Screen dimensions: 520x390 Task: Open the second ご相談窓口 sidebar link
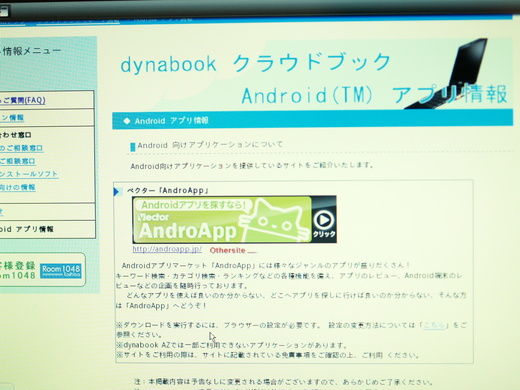(x=18, y=161)
